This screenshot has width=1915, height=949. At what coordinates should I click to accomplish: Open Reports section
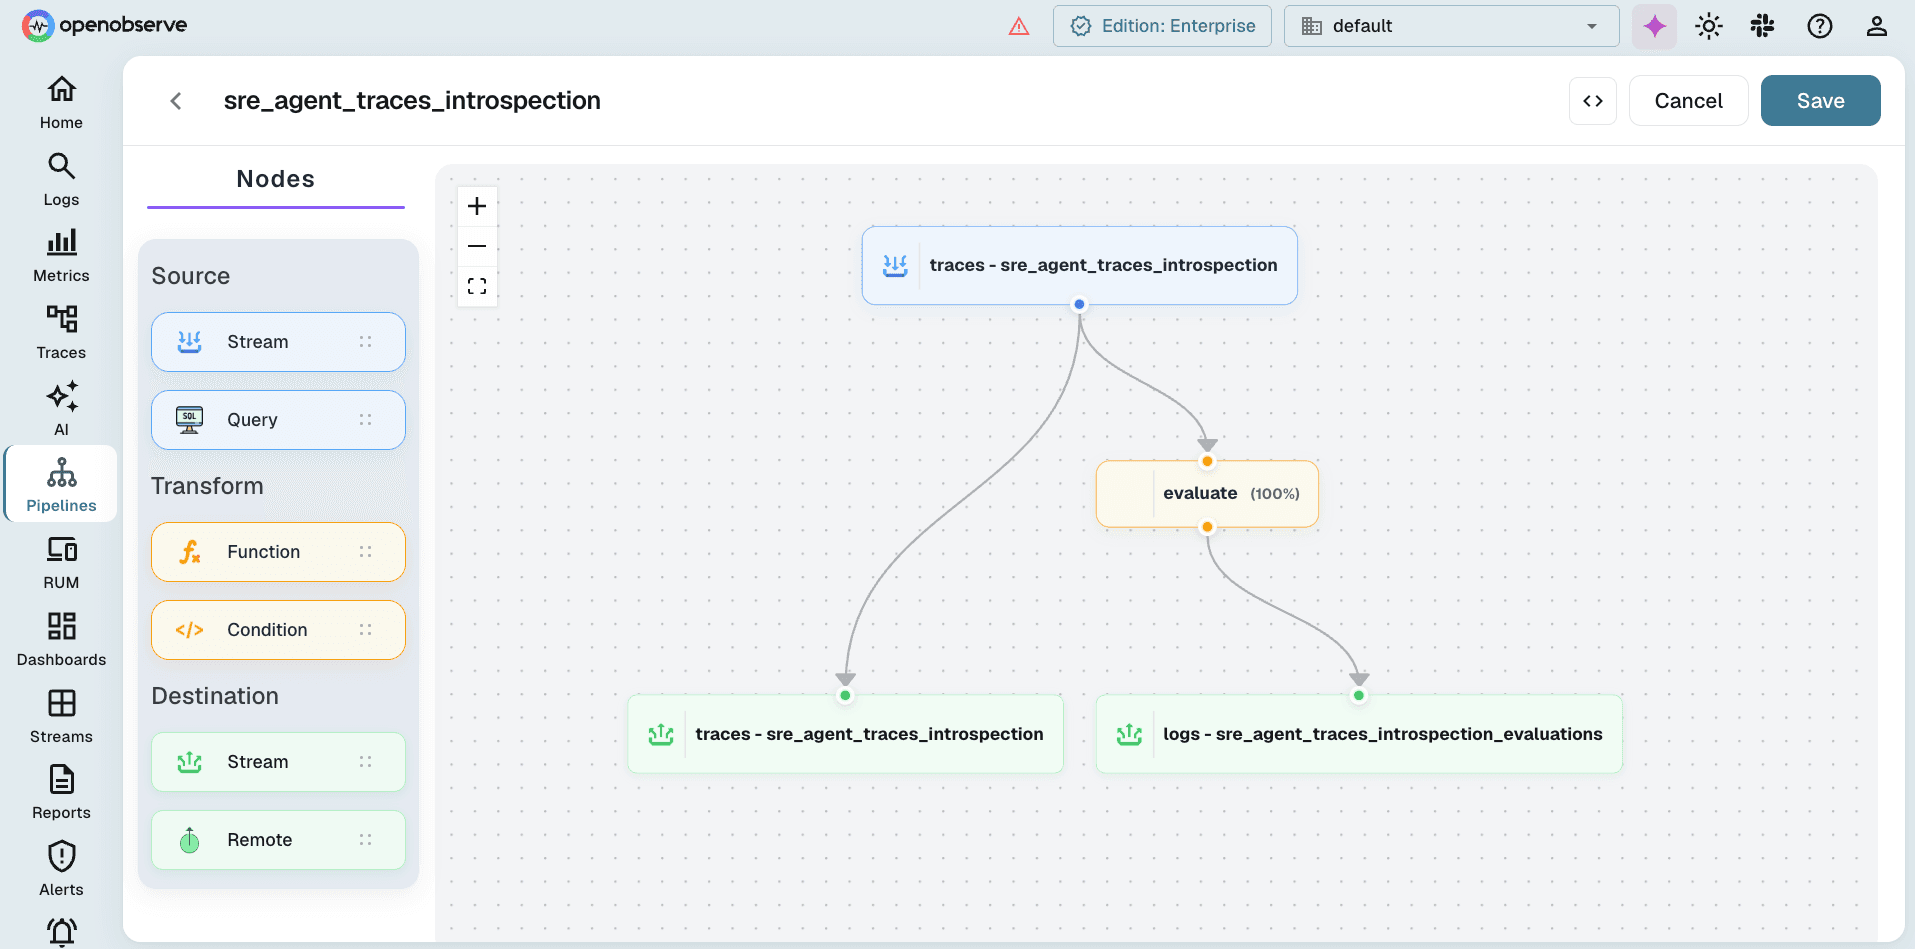[x=61, y=793]
